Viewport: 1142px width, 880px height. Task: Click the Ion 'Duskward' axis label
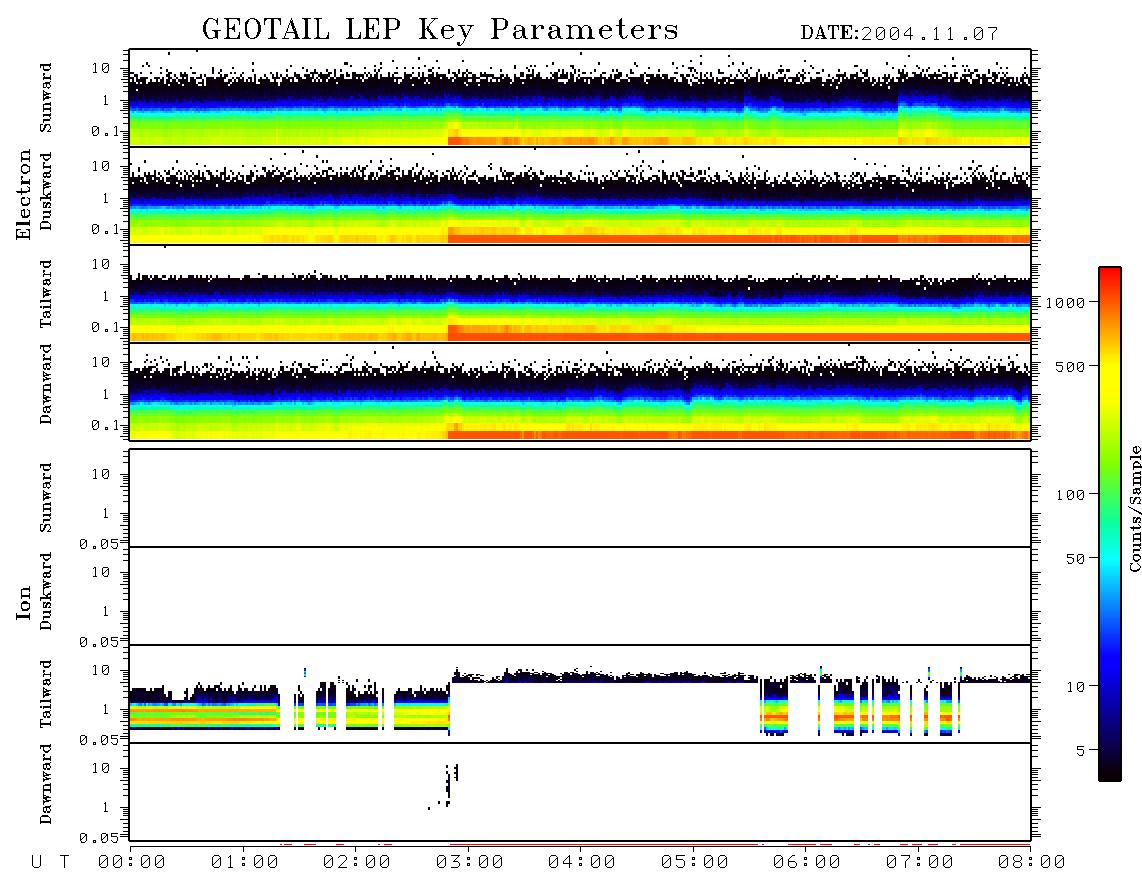tap(46, 591)
